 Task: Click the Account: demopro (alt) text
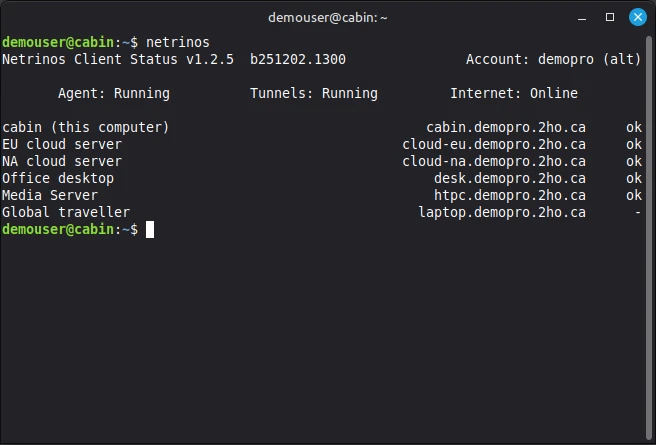pyautogui.click(x=554, y=59)
